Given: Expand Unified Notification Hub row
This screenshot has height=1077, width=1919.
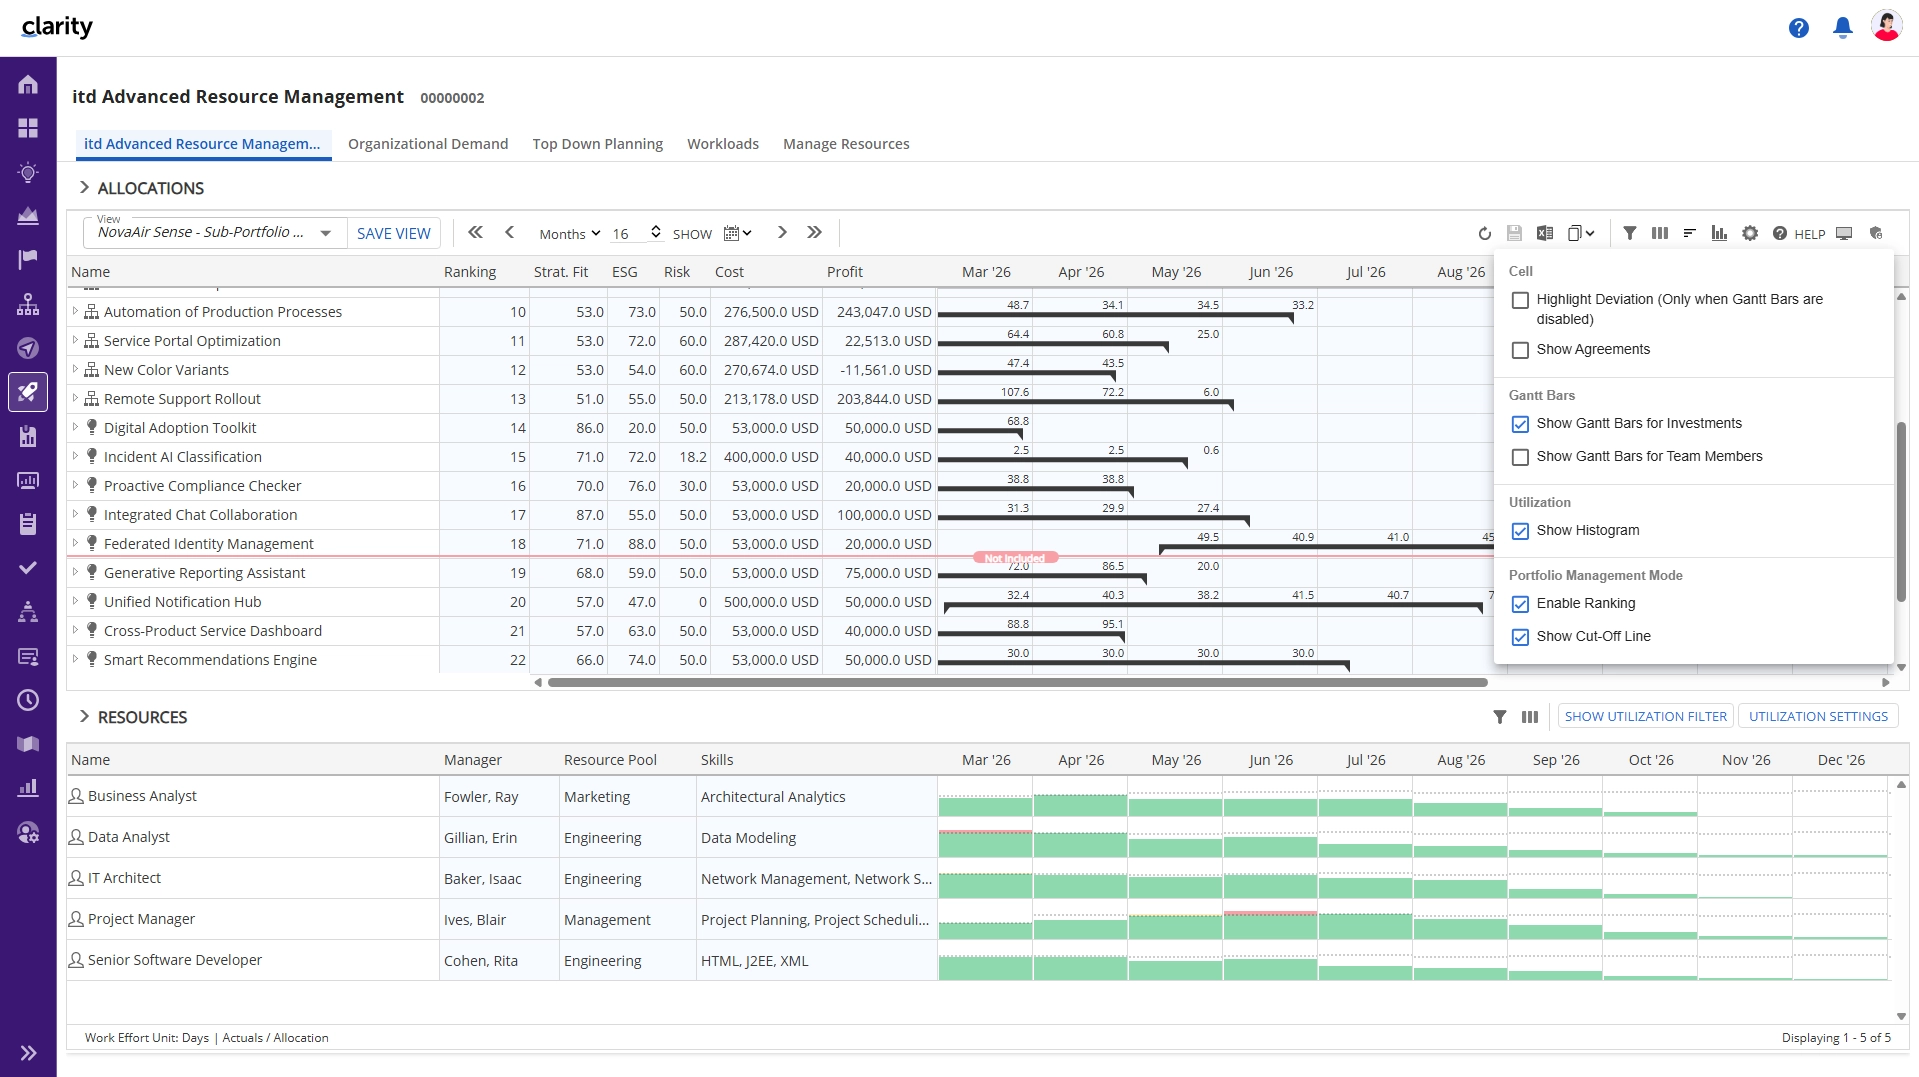Looking at the screenshot, I should coord(75,601).
